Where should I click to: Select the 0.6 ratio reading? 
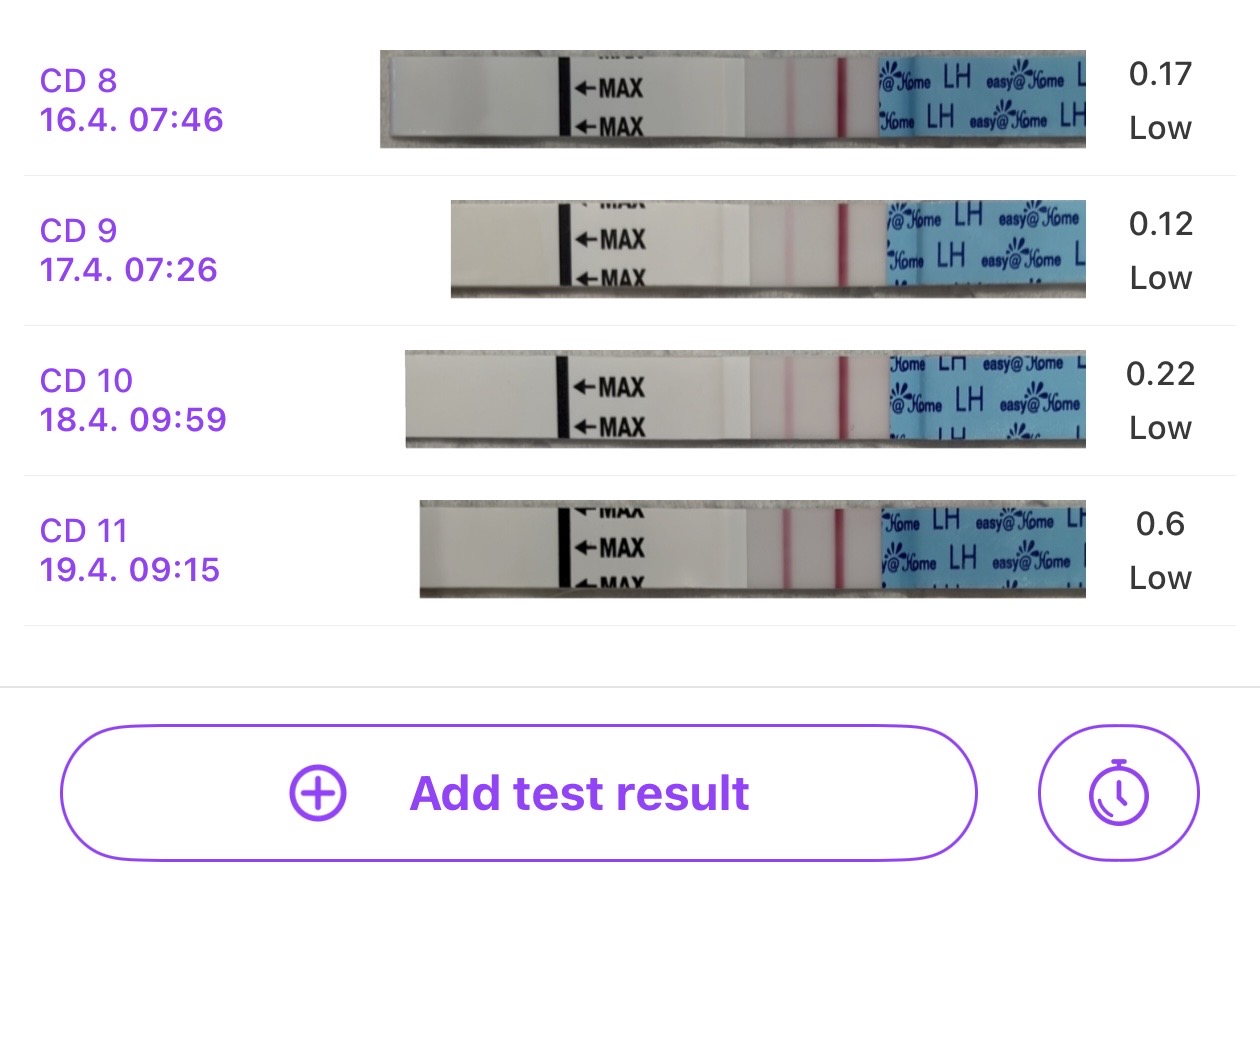tap(1160, 523)
